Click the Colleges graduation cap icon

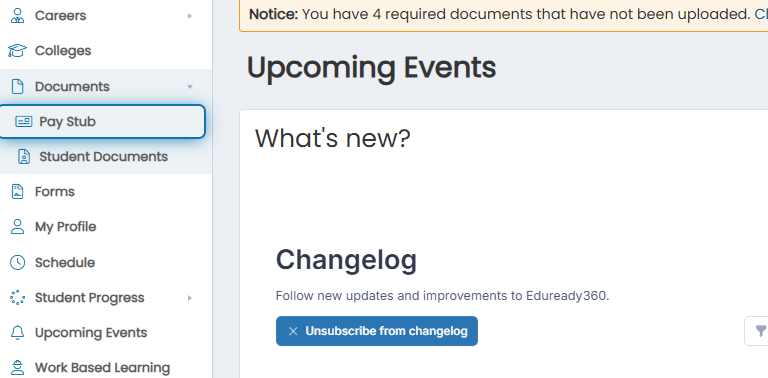click(x=17, y=51)
